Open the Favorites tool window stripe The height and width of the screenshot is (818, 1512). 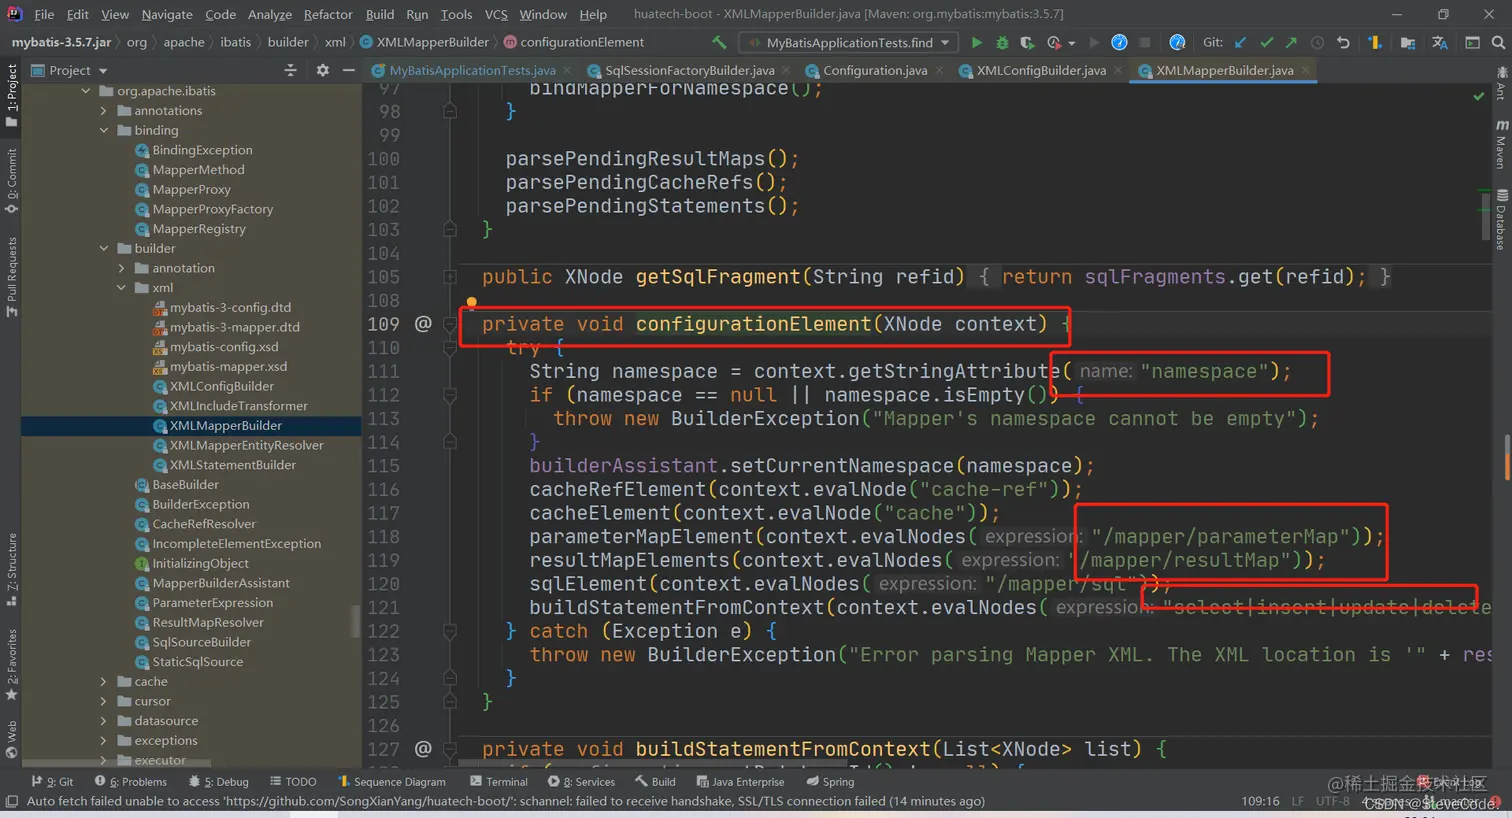pos(12,665)
